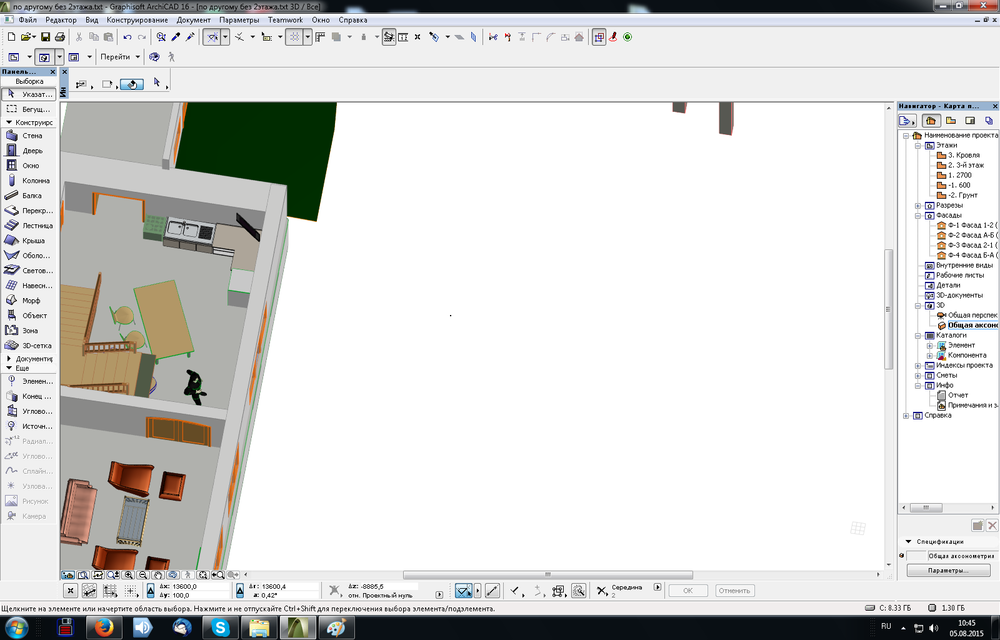Select the Morph tool (Морф)
The image size is (1000, 640).
pyautogui.click(x=30, y=300)
